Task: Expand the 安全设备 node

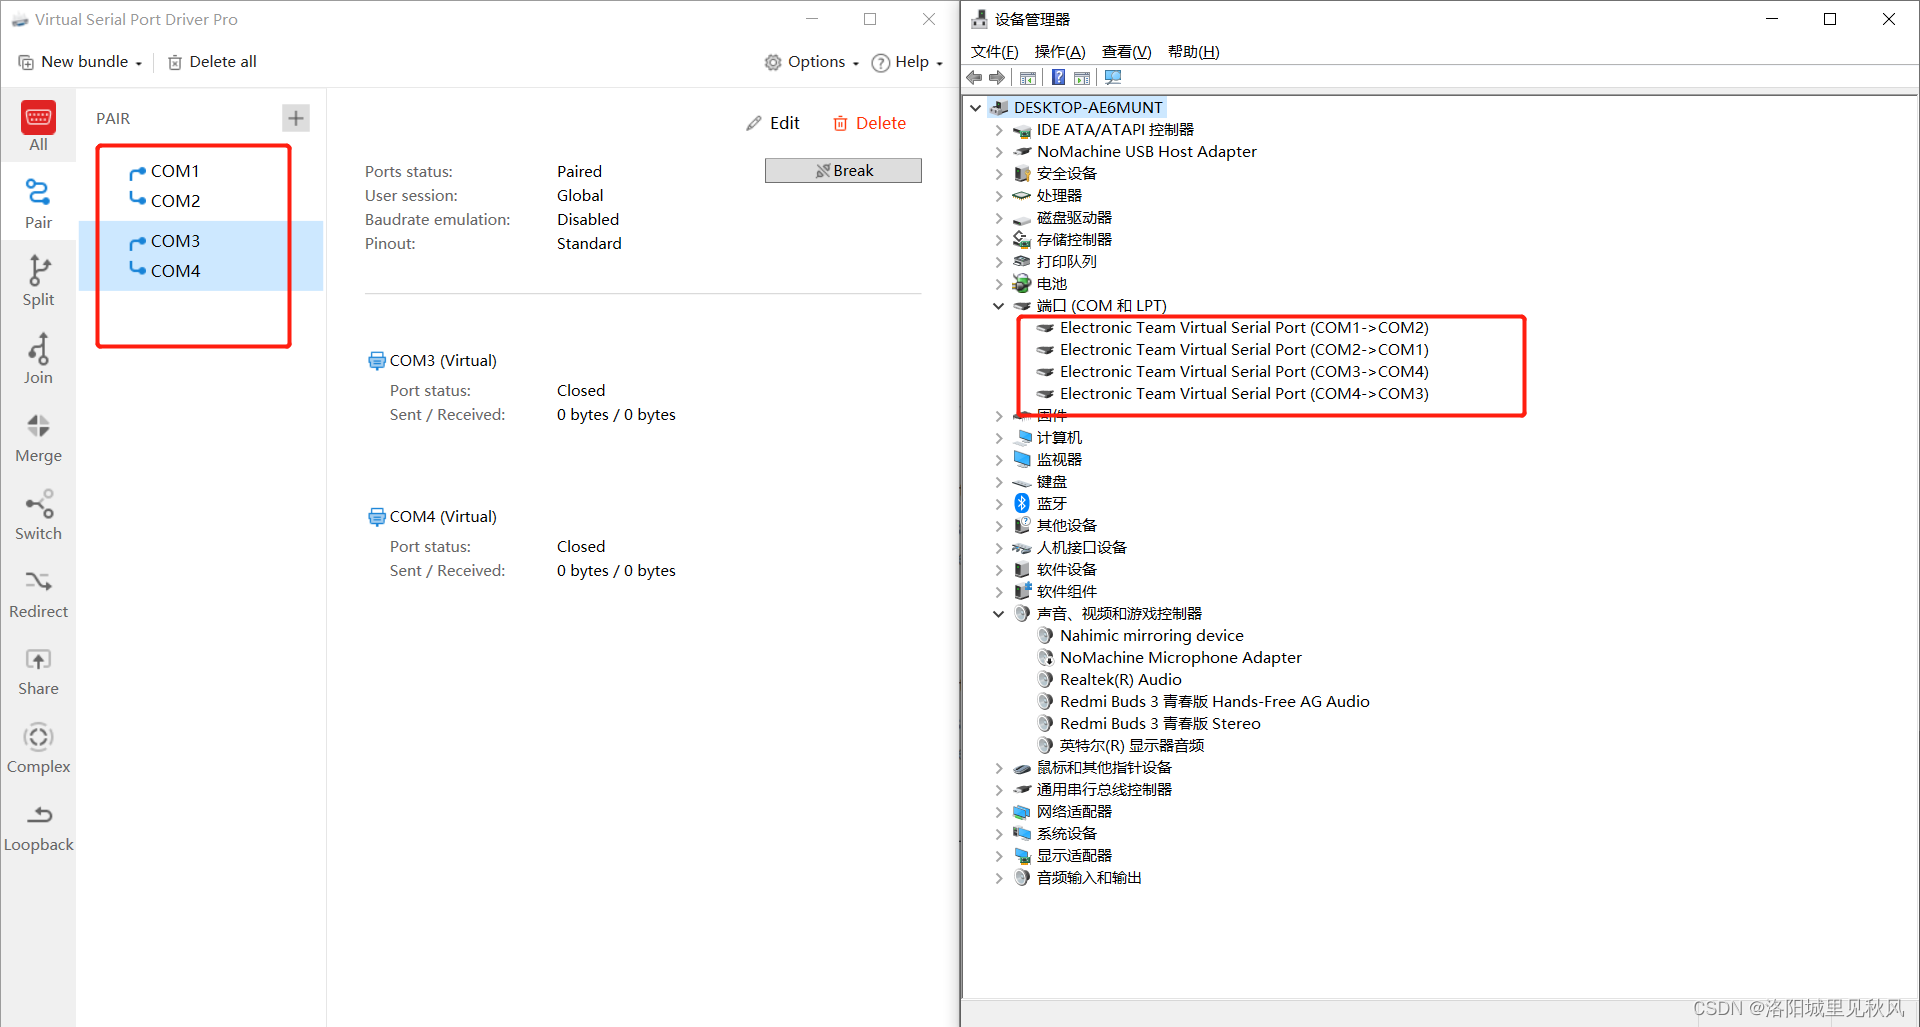Action: point(998,174)
